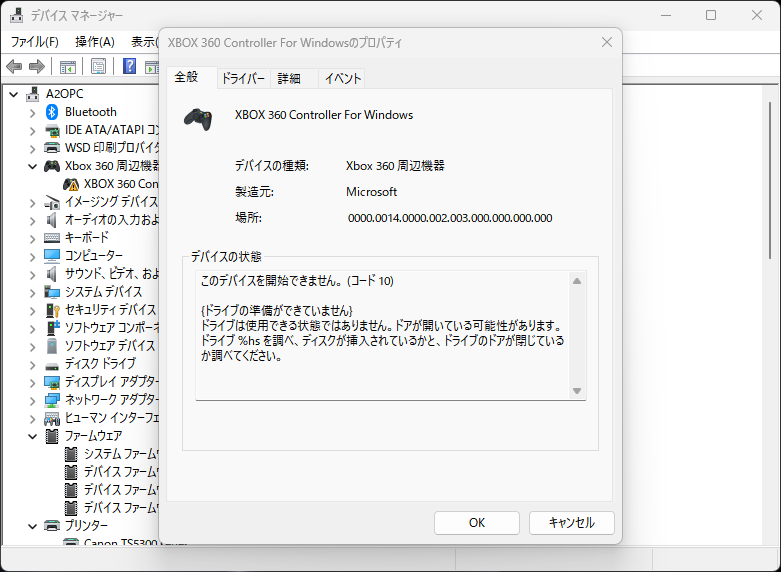Select the オーディオの入力 speaker icon
This screenshot has width=781, height=572.
52,220
